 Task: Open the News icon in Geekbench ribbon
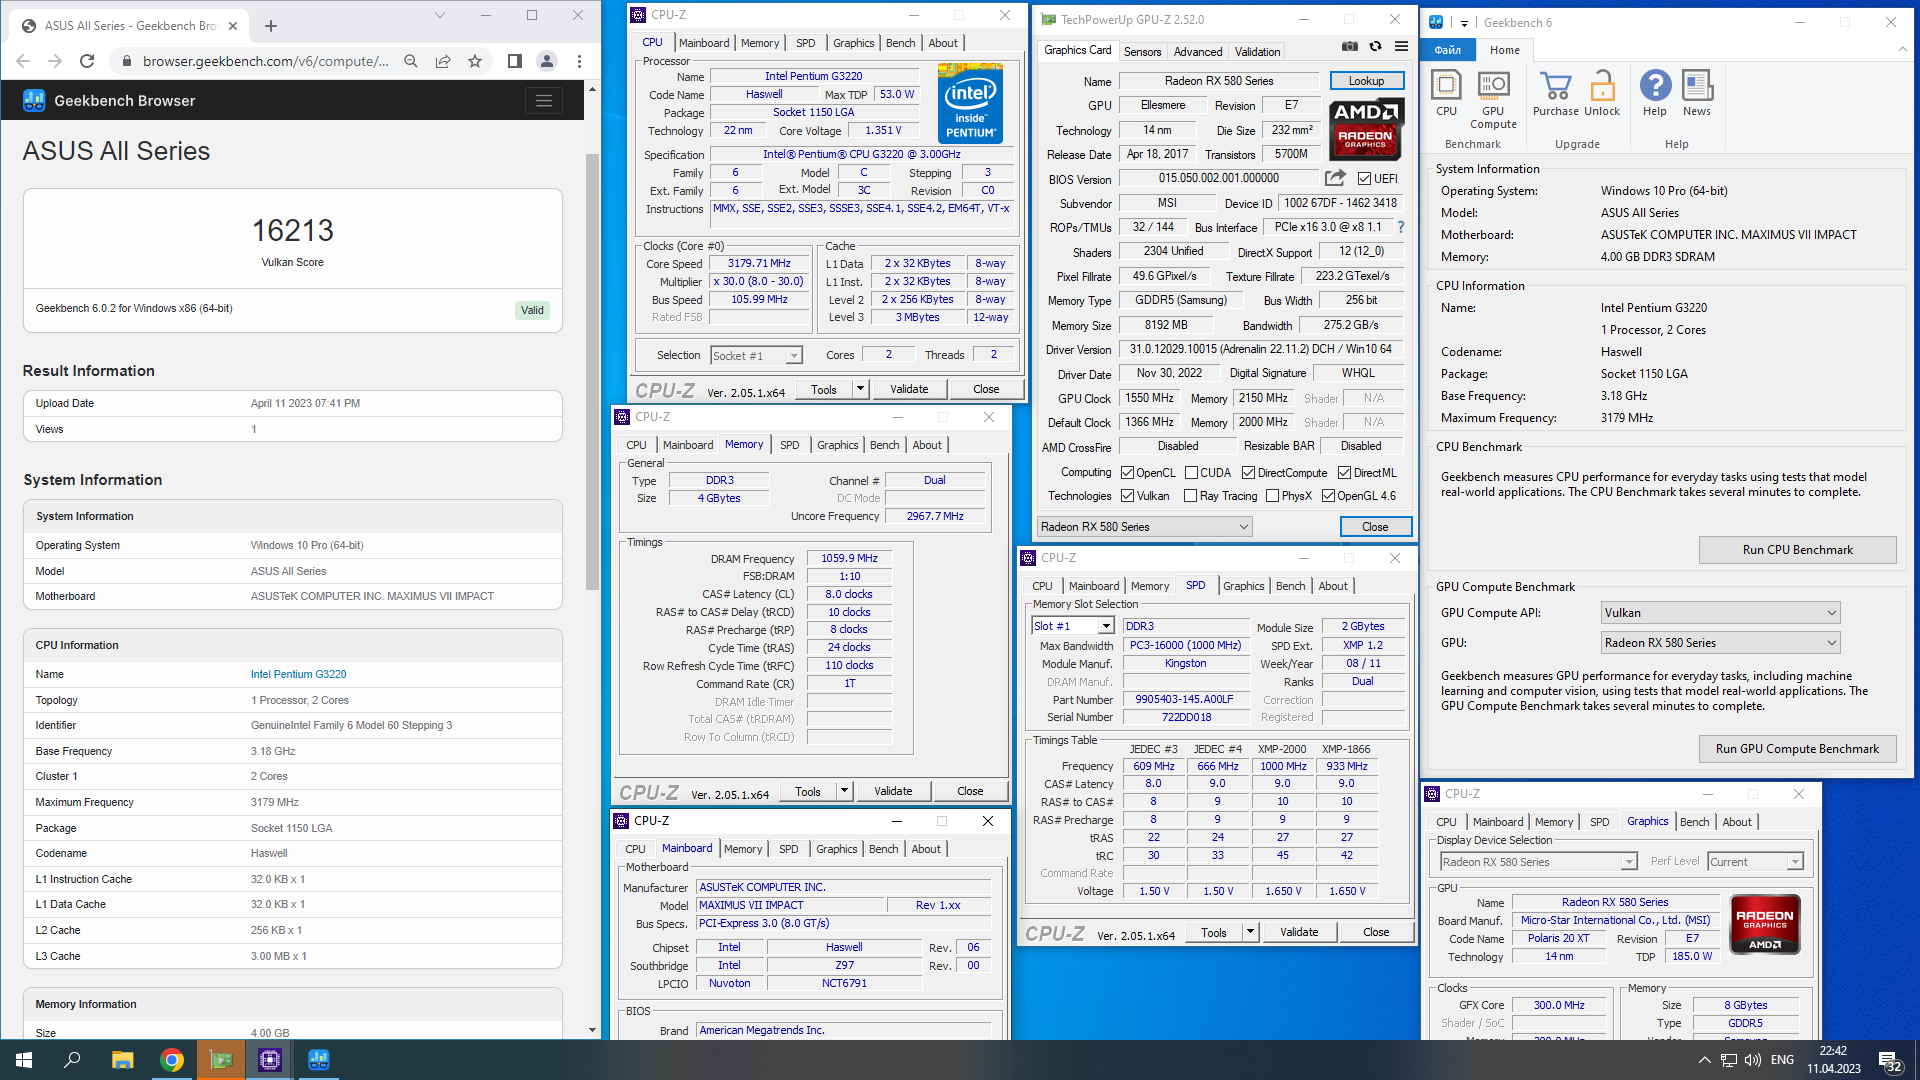point(1697,94)
